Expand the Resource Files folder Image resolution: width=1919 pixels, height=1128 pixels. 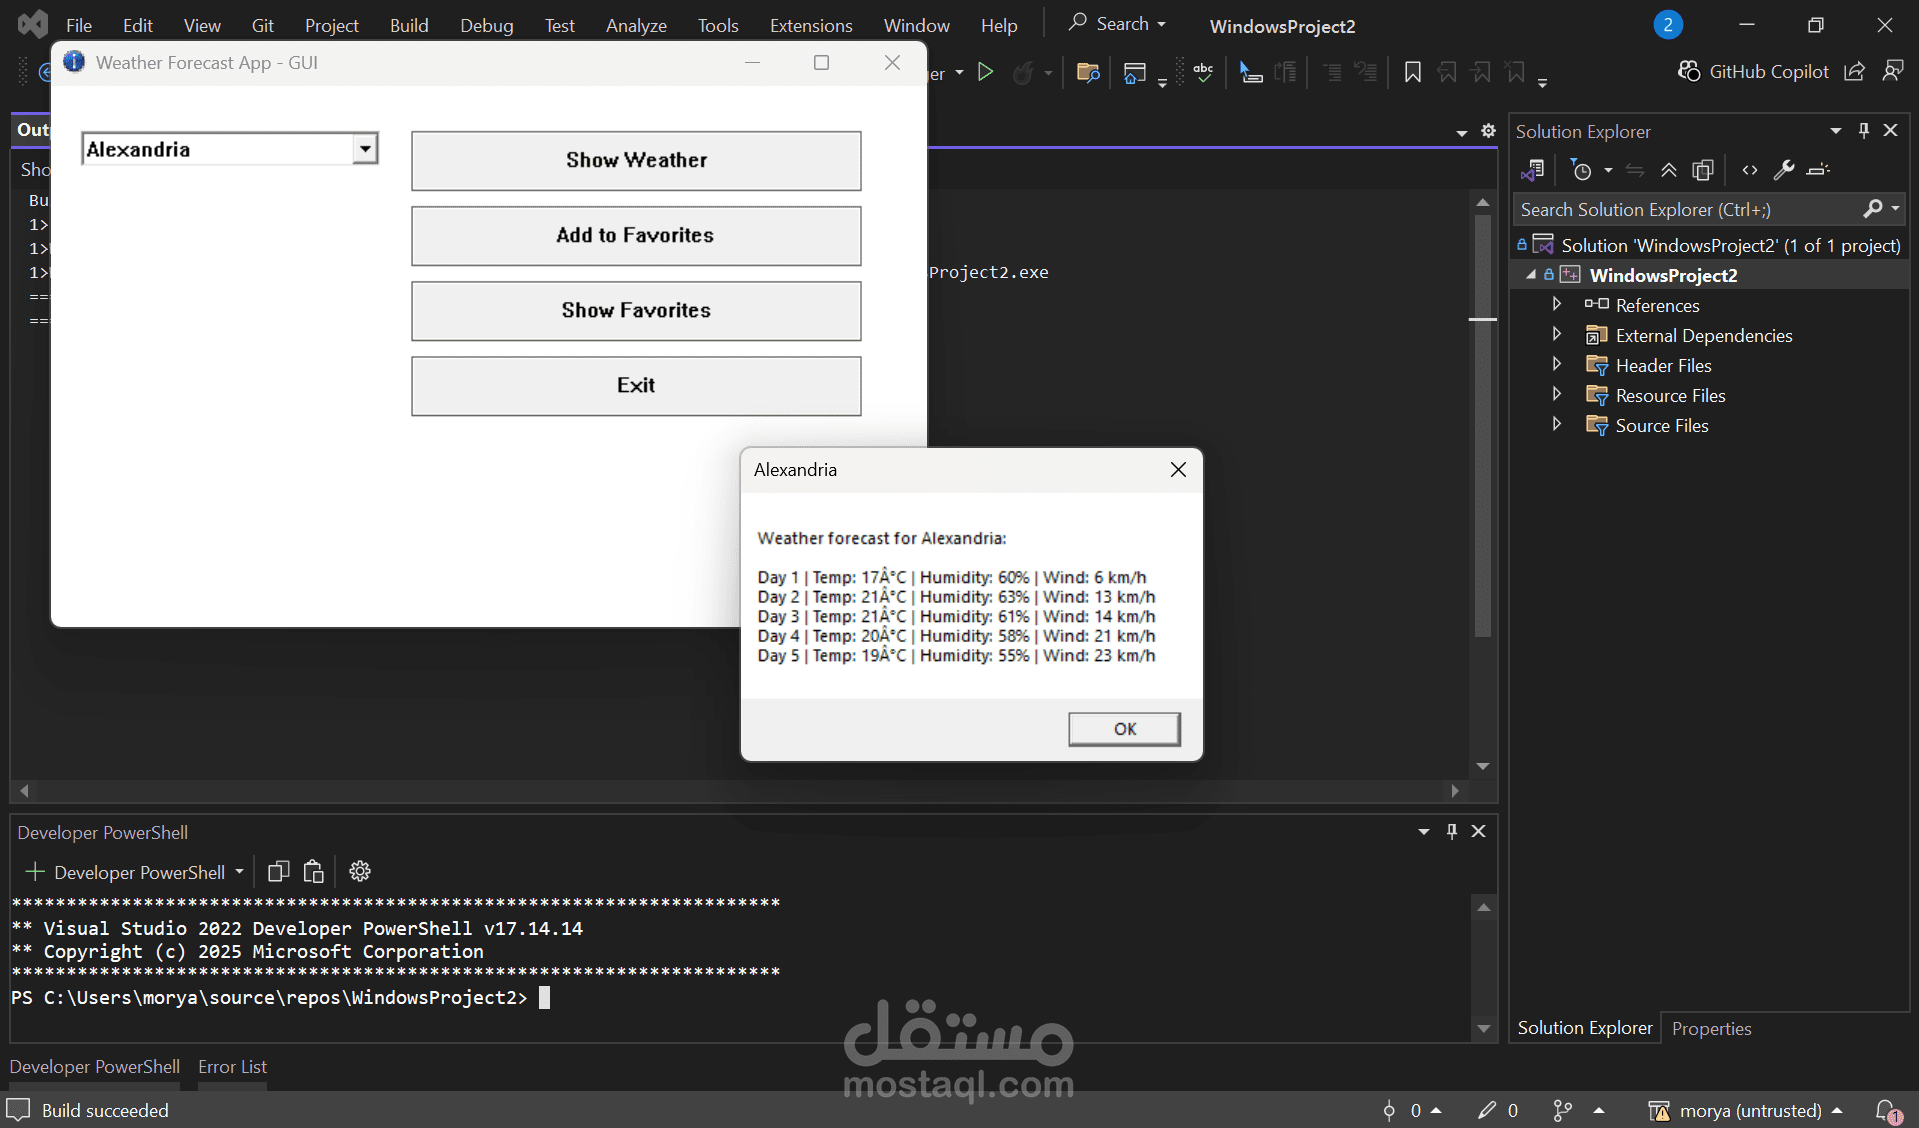tap(1556, 394)
